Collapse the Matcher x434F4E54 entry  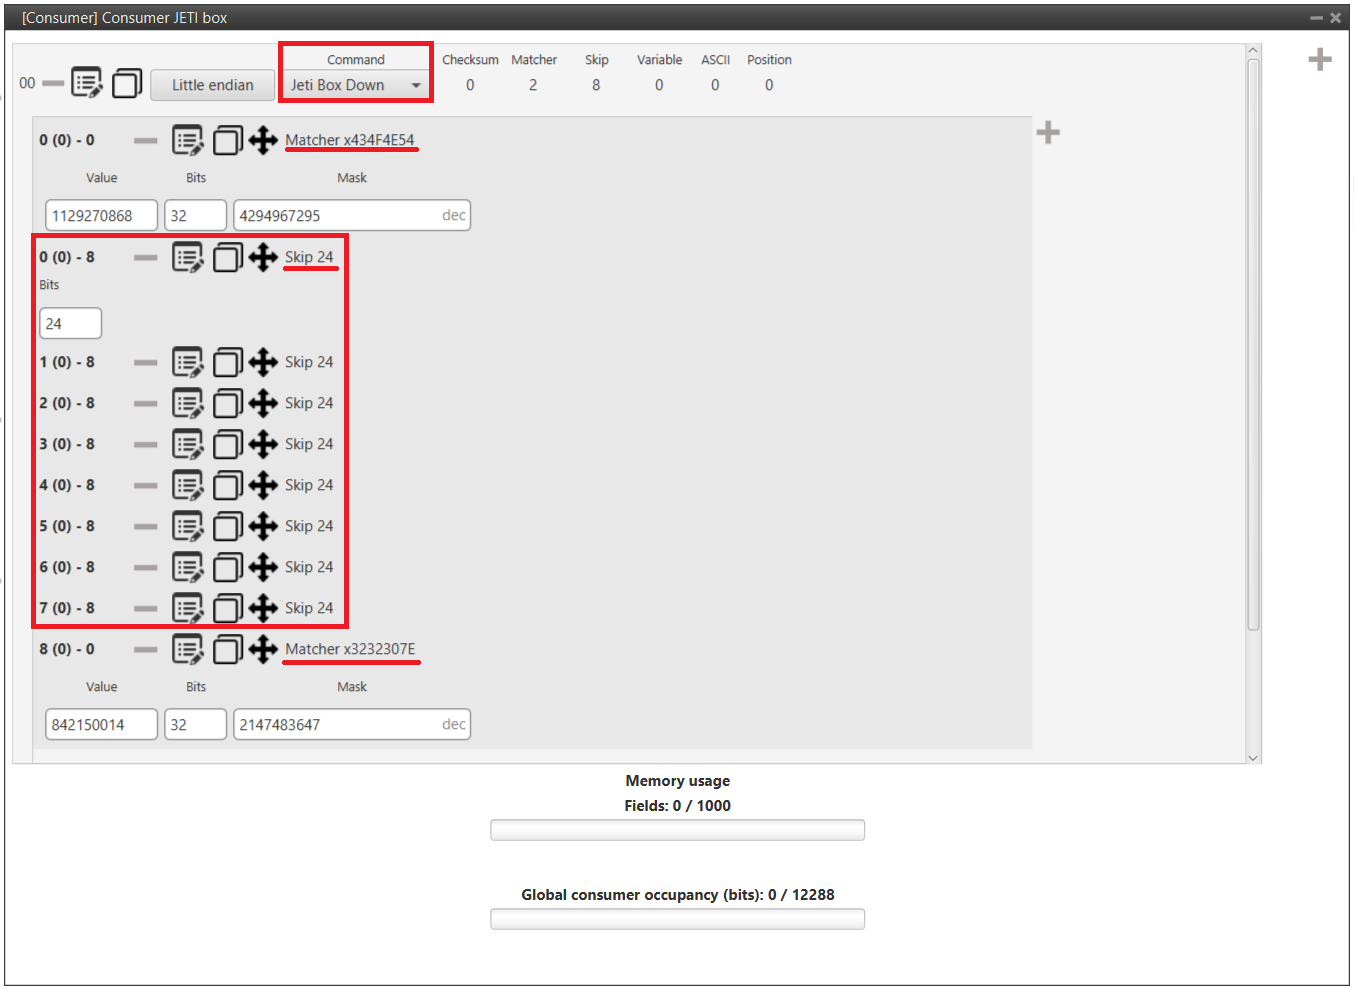pos(349,140)
